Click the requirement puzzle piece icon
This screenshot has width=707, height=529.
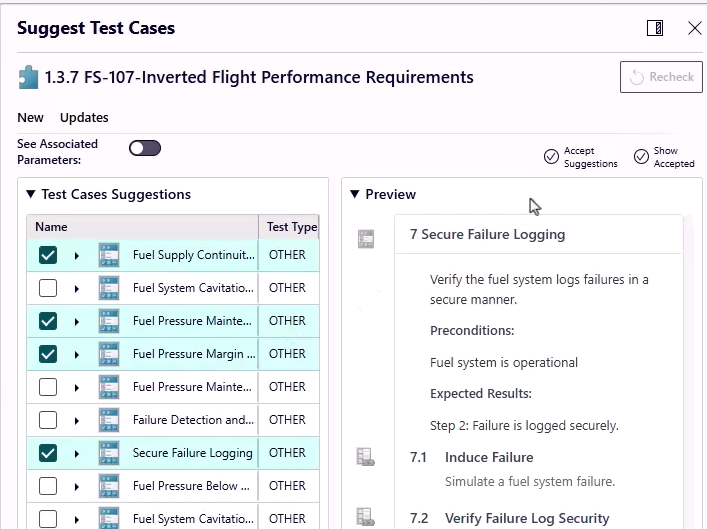pyautogui.click(x=28, y=78)
